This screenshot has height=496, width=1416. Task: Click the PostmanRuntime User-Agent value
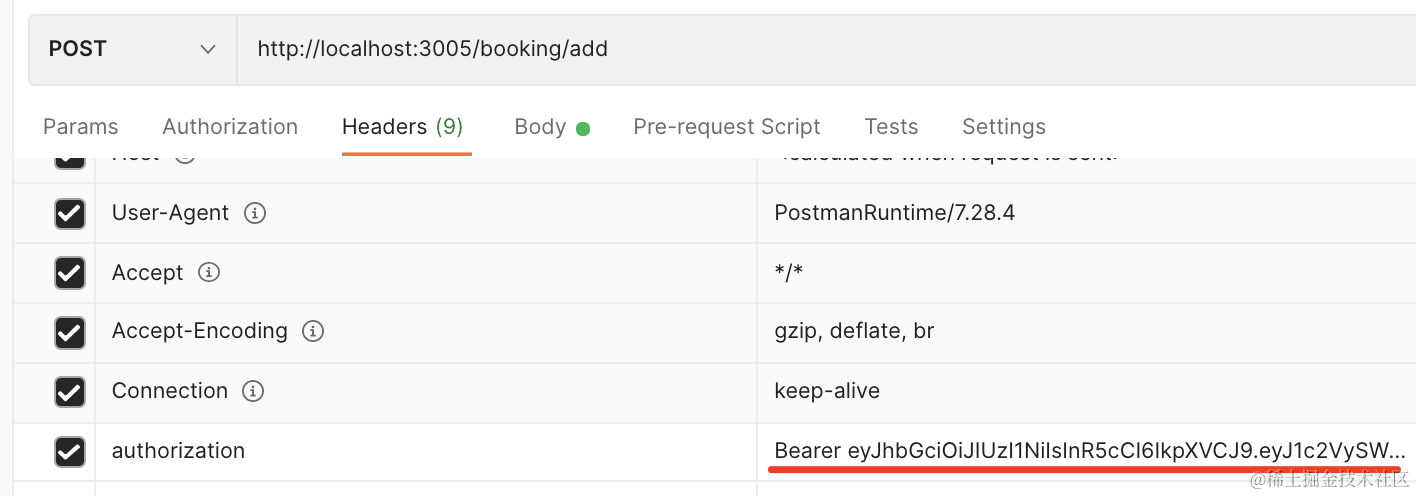894,213
